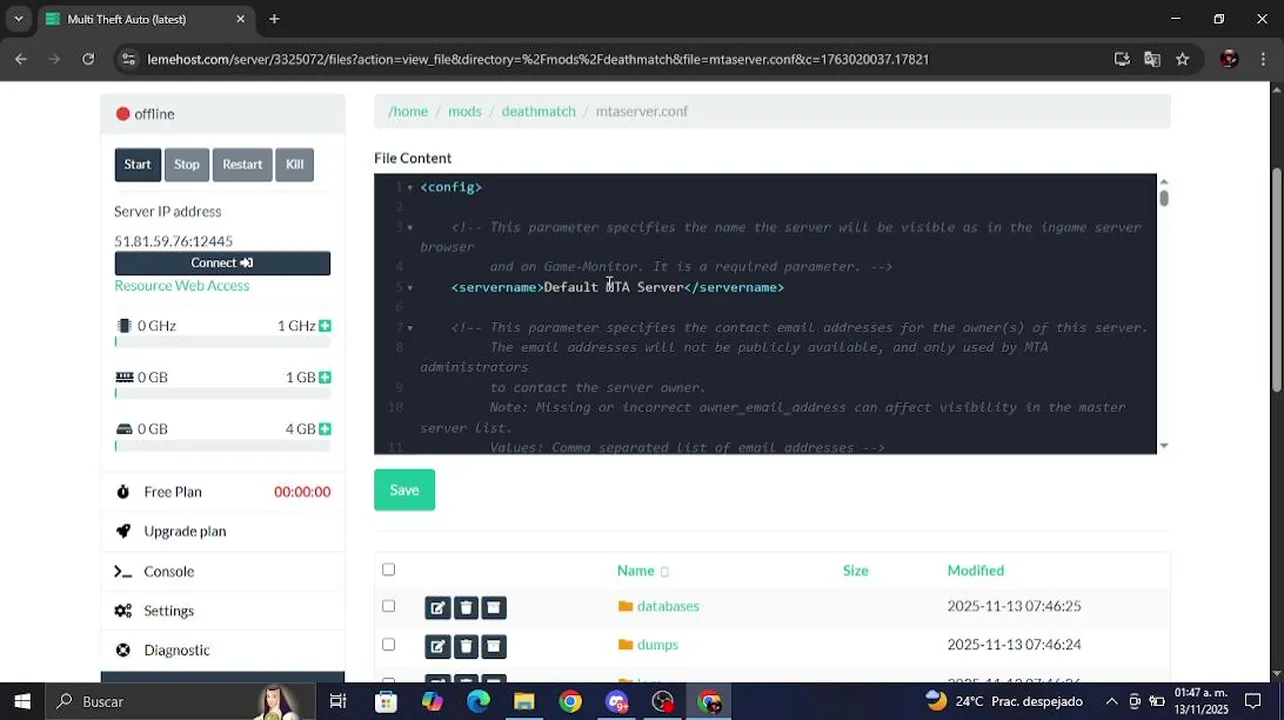Click the Connect button
Viewport: 1284px width, 720px height.
coord(222,263)
